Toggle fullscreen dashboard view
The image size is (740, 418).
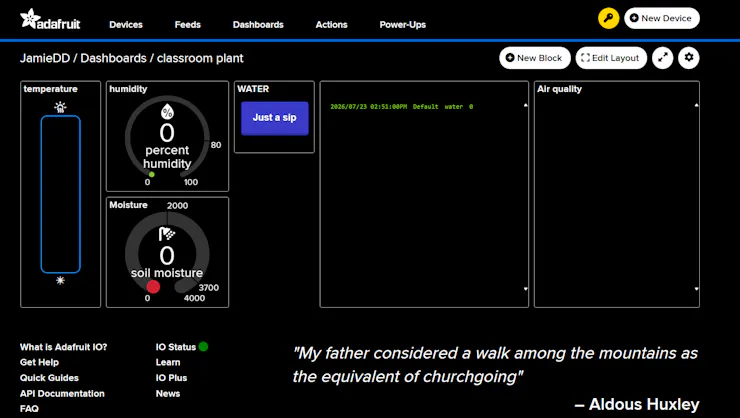pyautogui.click(x=663, y=58)
